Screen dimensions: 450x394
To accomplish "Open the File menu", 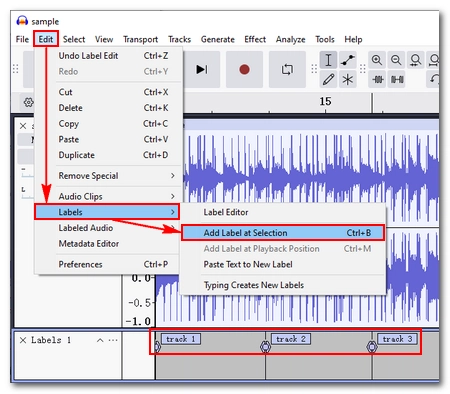I will tap(22, 39).
